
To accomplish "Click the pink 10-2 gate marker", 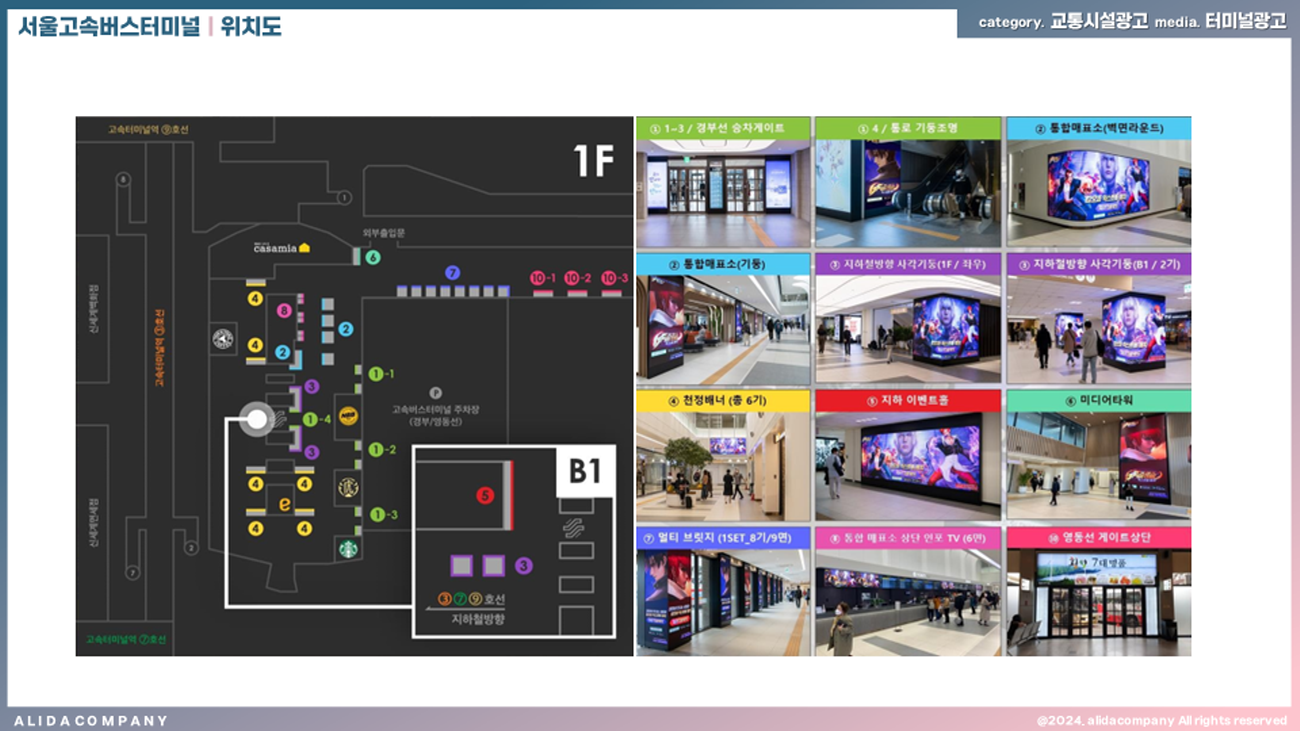I will [577, 278].
